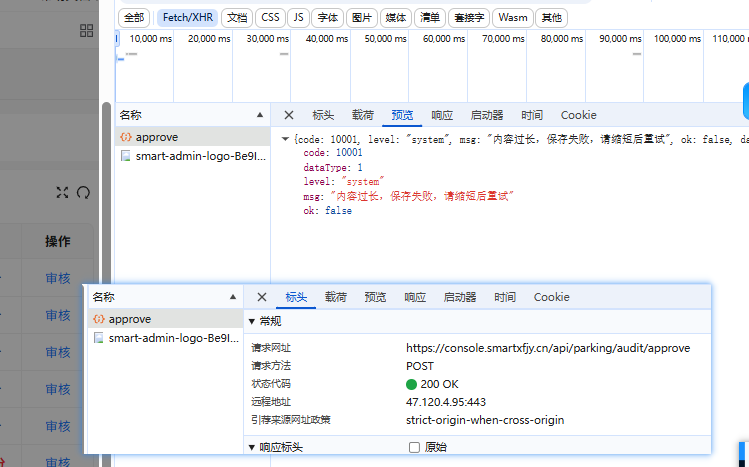Click the request URL value console.smartxfjy.cn
Viewport: 749px width, 467px height.
click(548, 348)
